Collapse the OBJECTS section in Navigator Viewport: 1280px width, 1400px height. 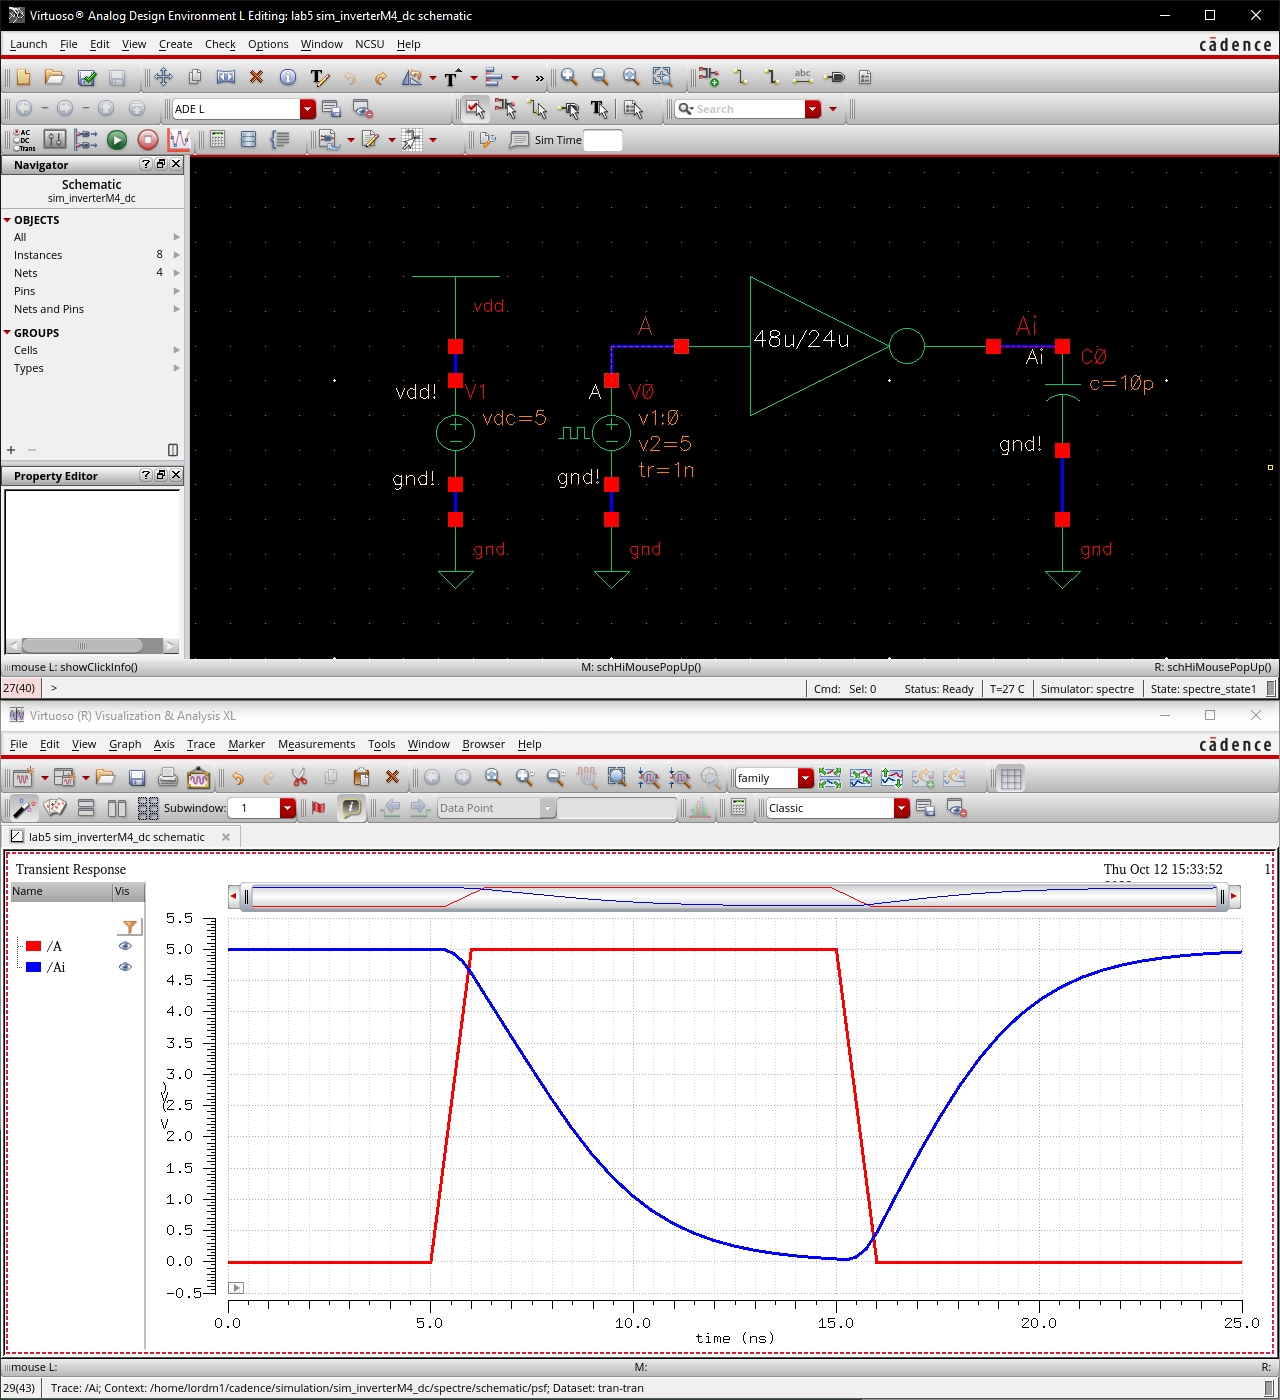click(x=8, y=220)
